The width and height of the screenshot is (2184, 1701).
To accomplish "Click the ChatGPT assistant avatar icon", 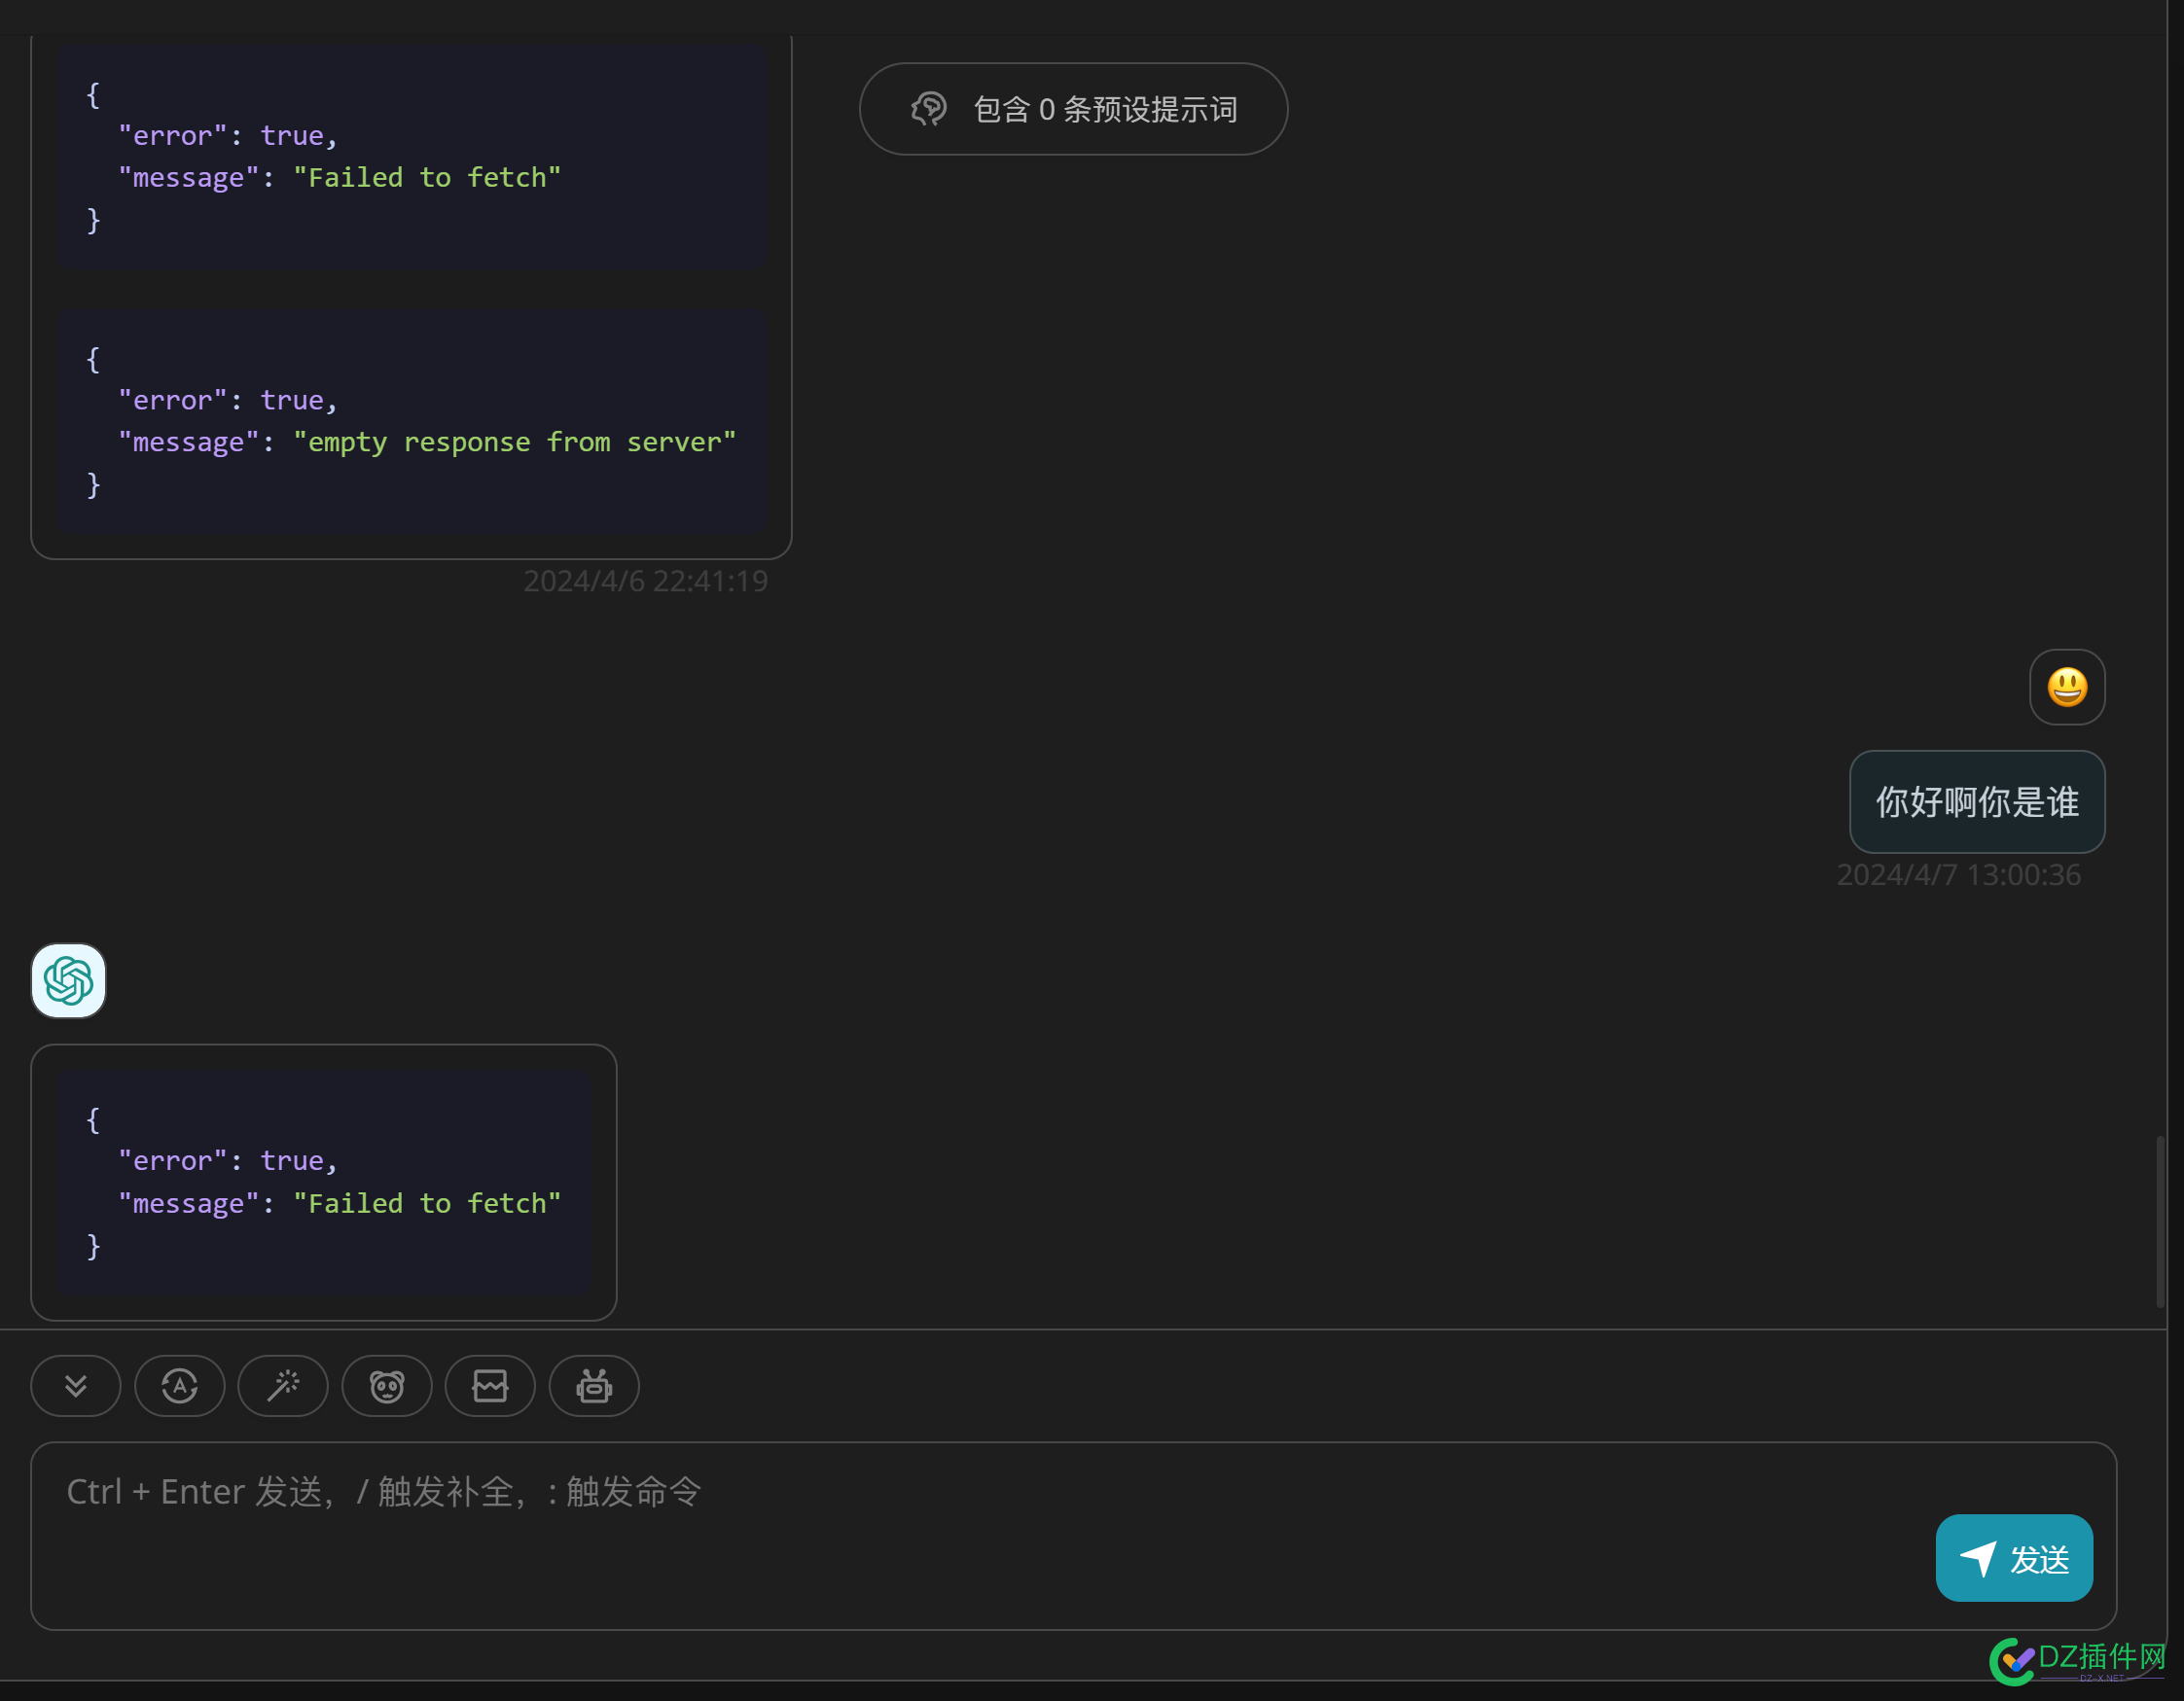I will click(68, 981).
